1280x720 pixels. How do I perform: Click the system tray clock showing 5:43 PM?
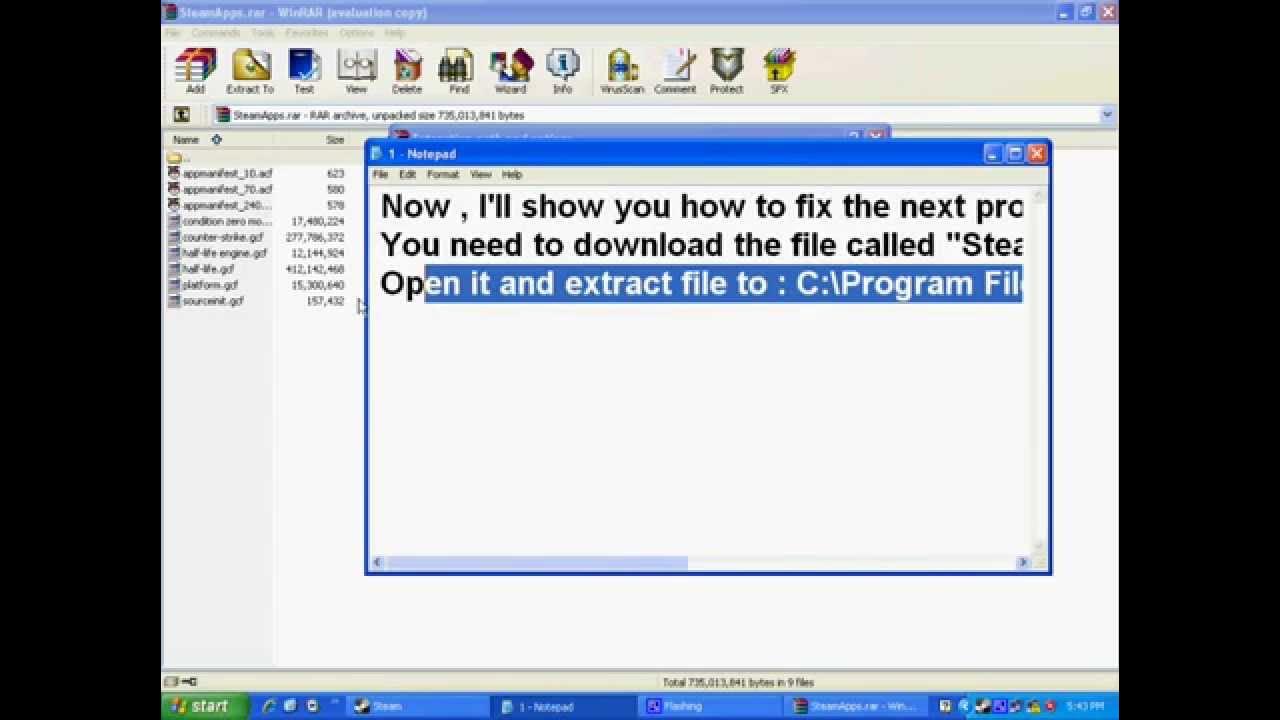[x=1086, y=706]
